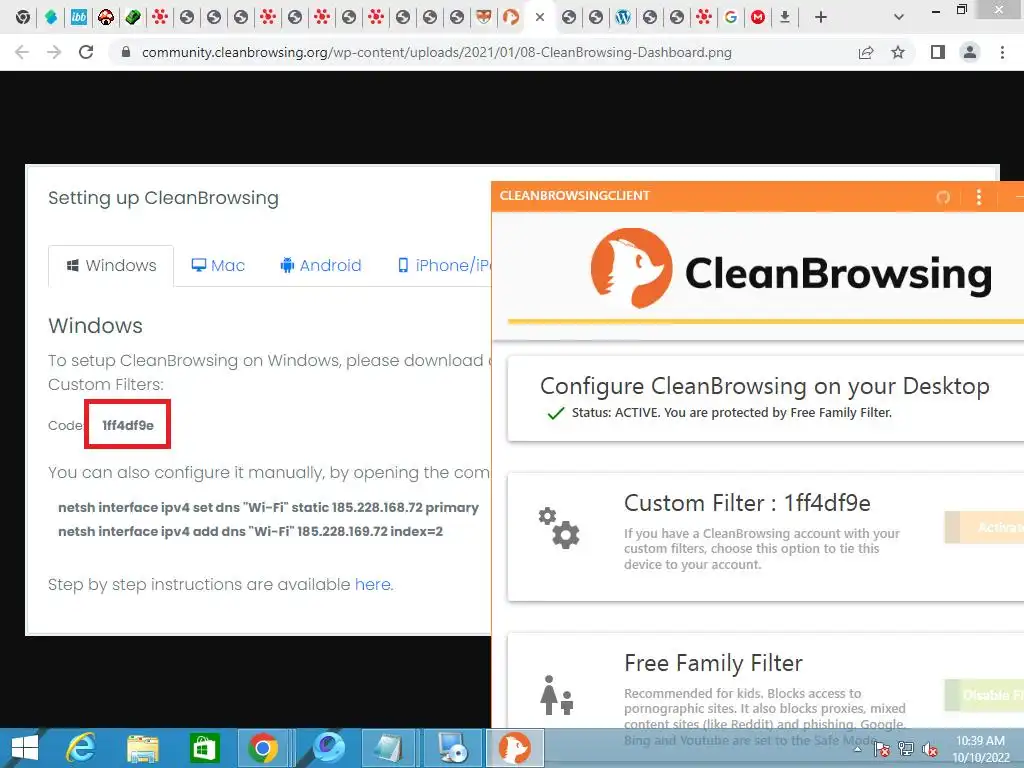Select the Mac setup tab

click(218, 266)
